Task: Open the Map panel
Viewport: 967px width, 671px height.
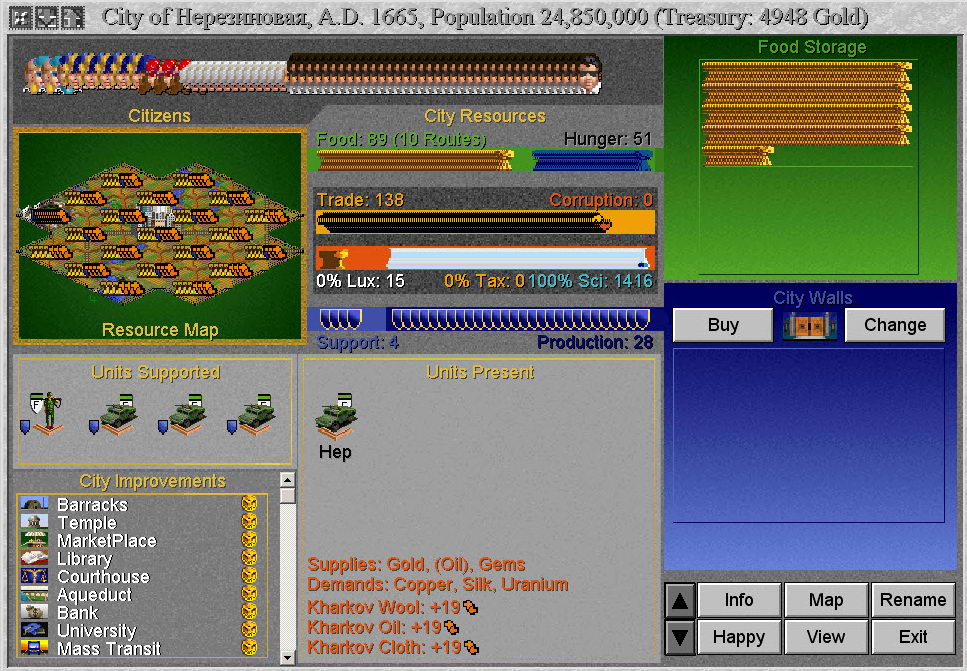Action: tap(826, 600)
